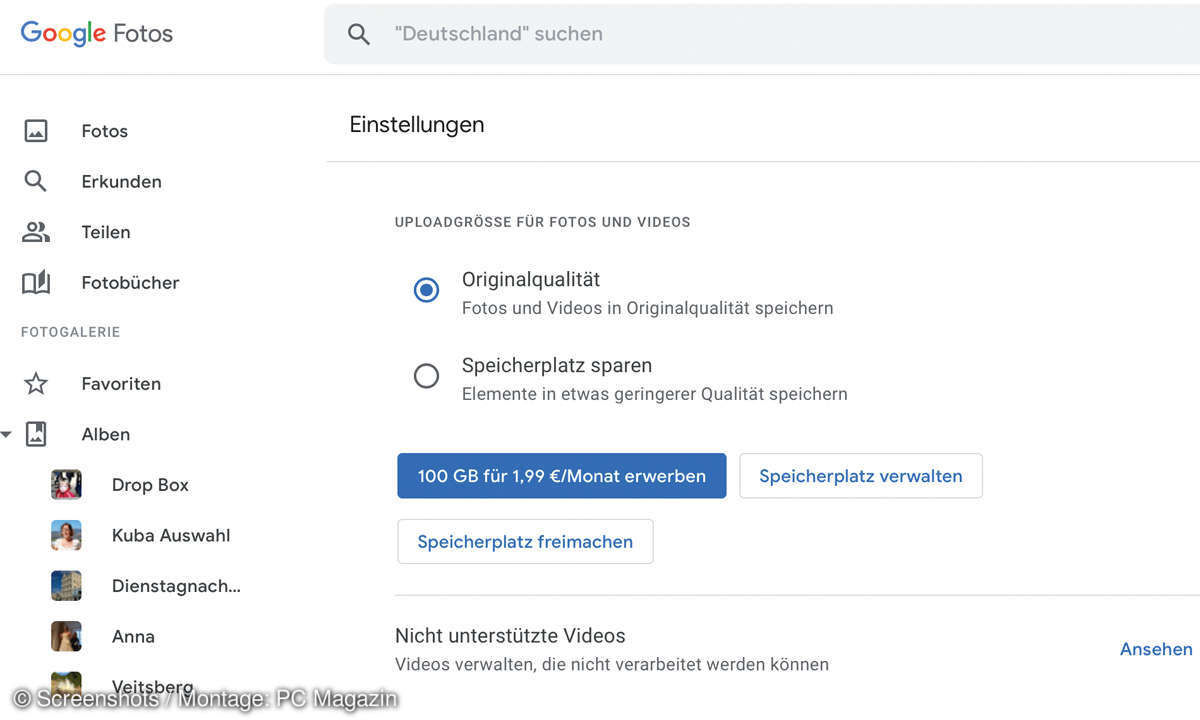This screenshot has width=1200, height=720.
Task: Click the Einstellungen page heading
Action: (x=417, y=125)
